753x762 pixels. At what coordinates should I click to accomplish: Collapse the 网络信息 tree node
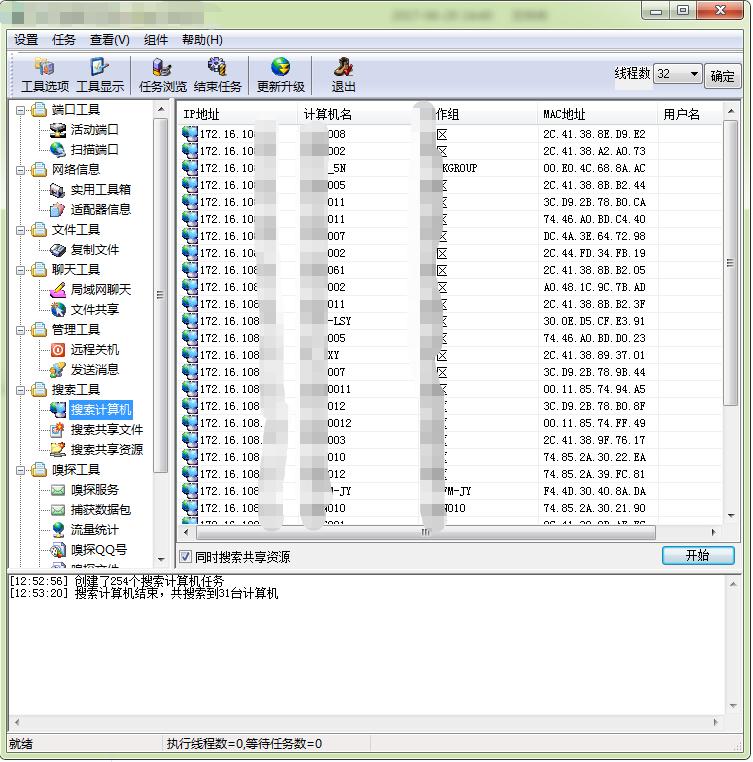click(20, 170)
